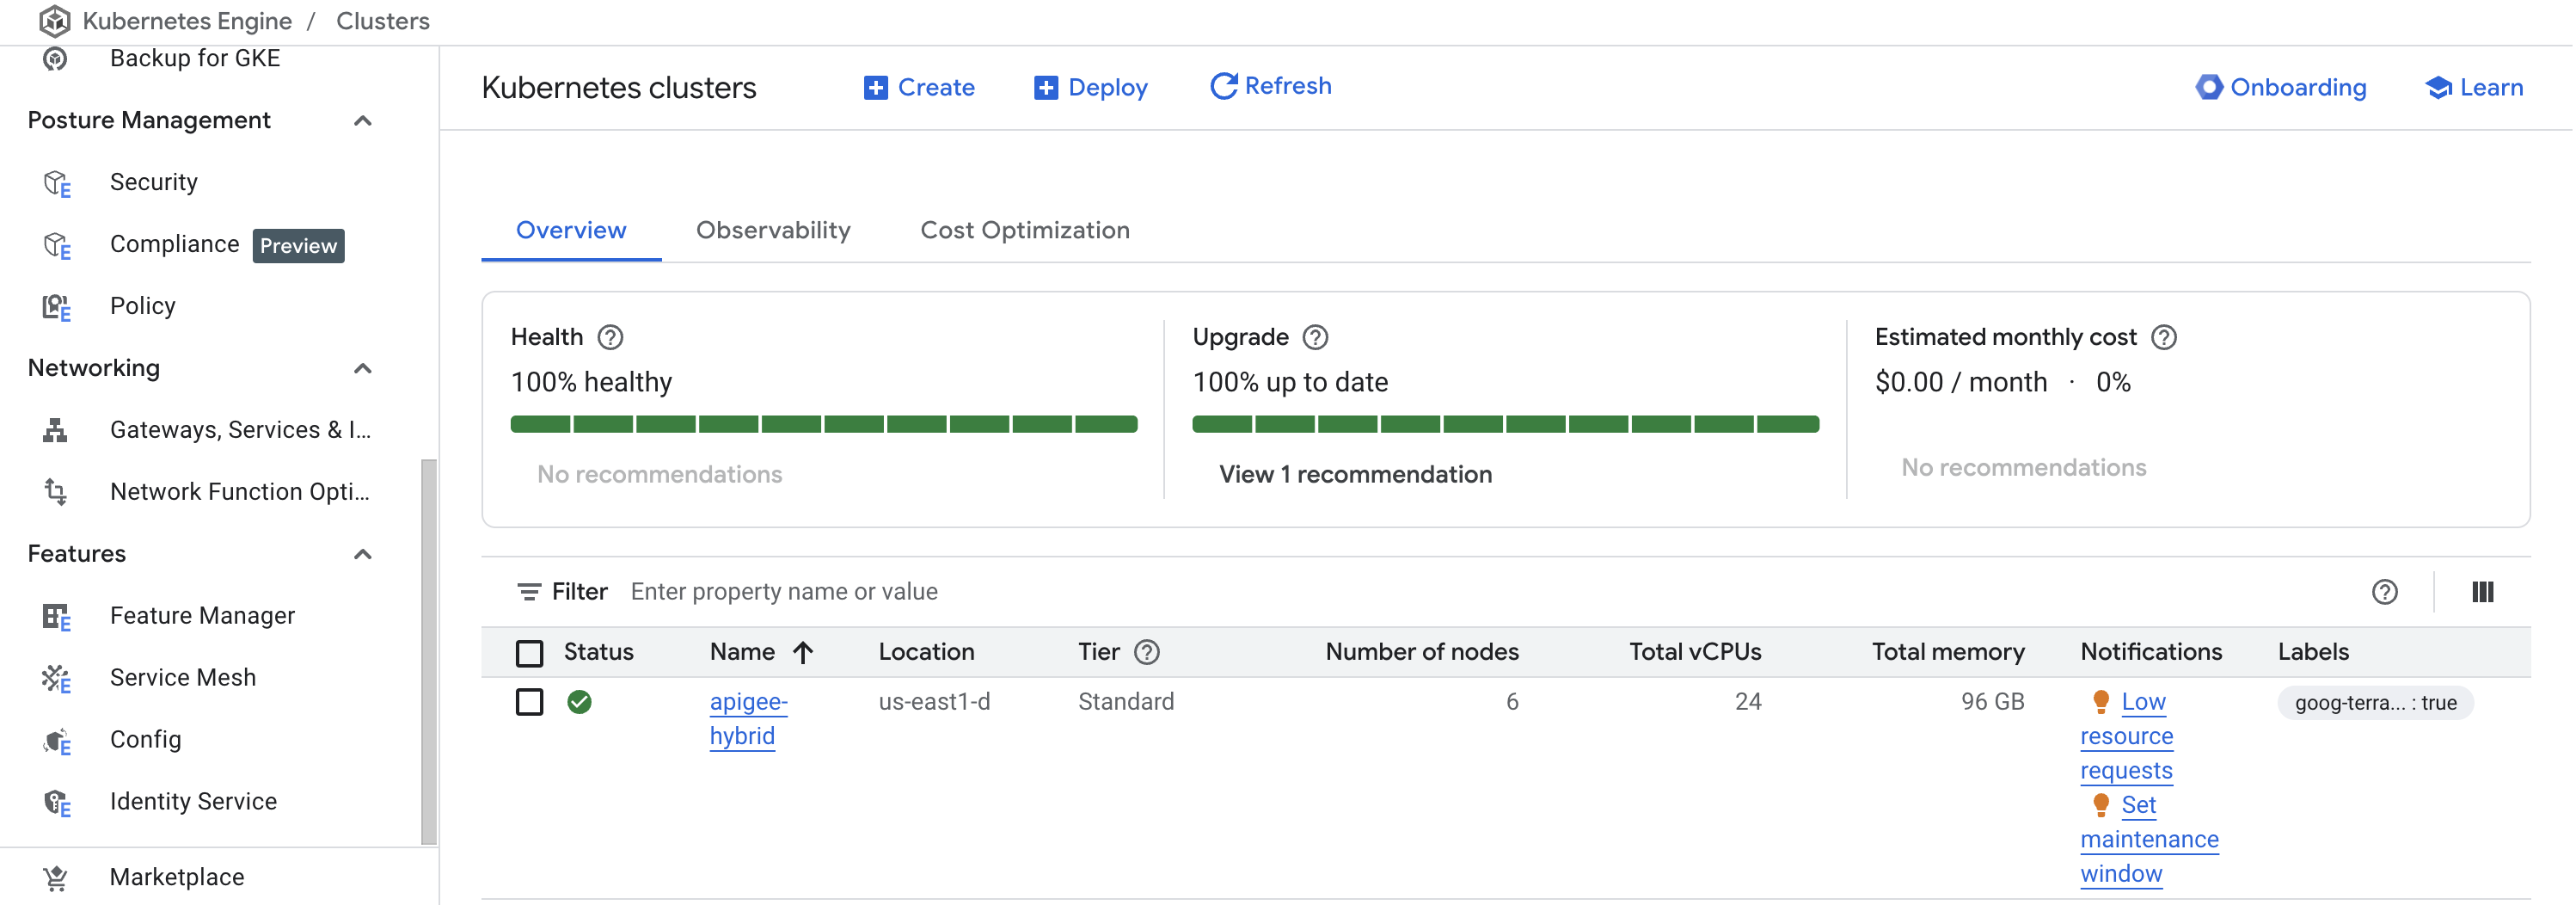
Task: Click the Network Function Optimizer icon
Action: pos(55,492)
